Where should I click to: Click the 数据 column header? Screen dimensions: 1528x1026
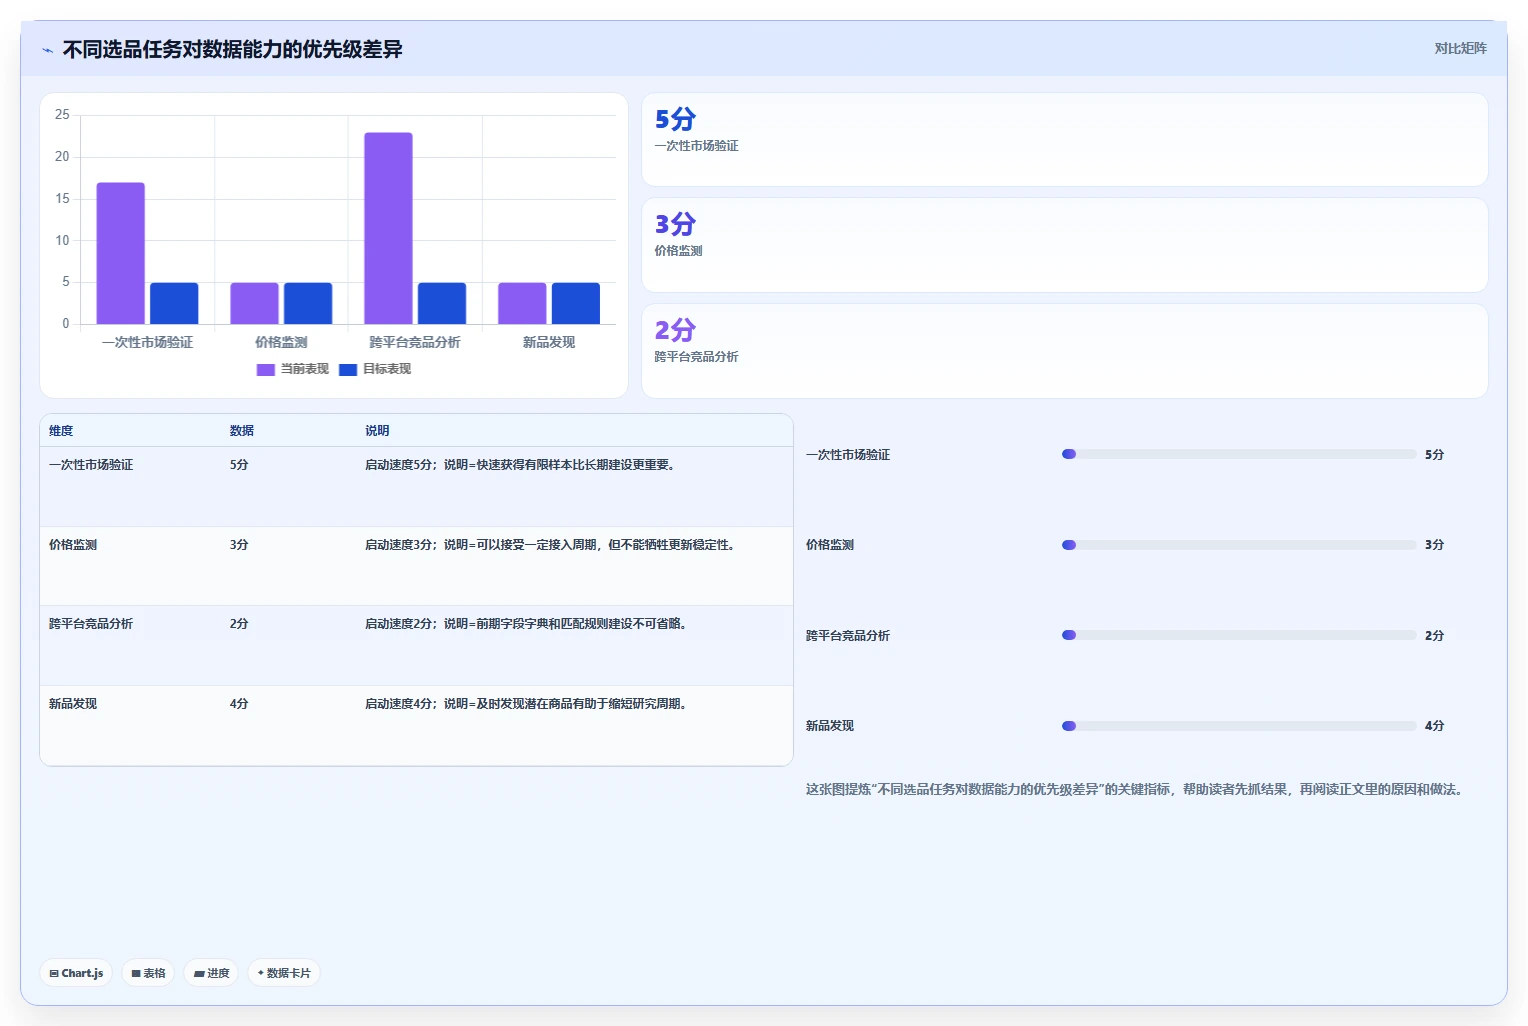pos(242,431)
